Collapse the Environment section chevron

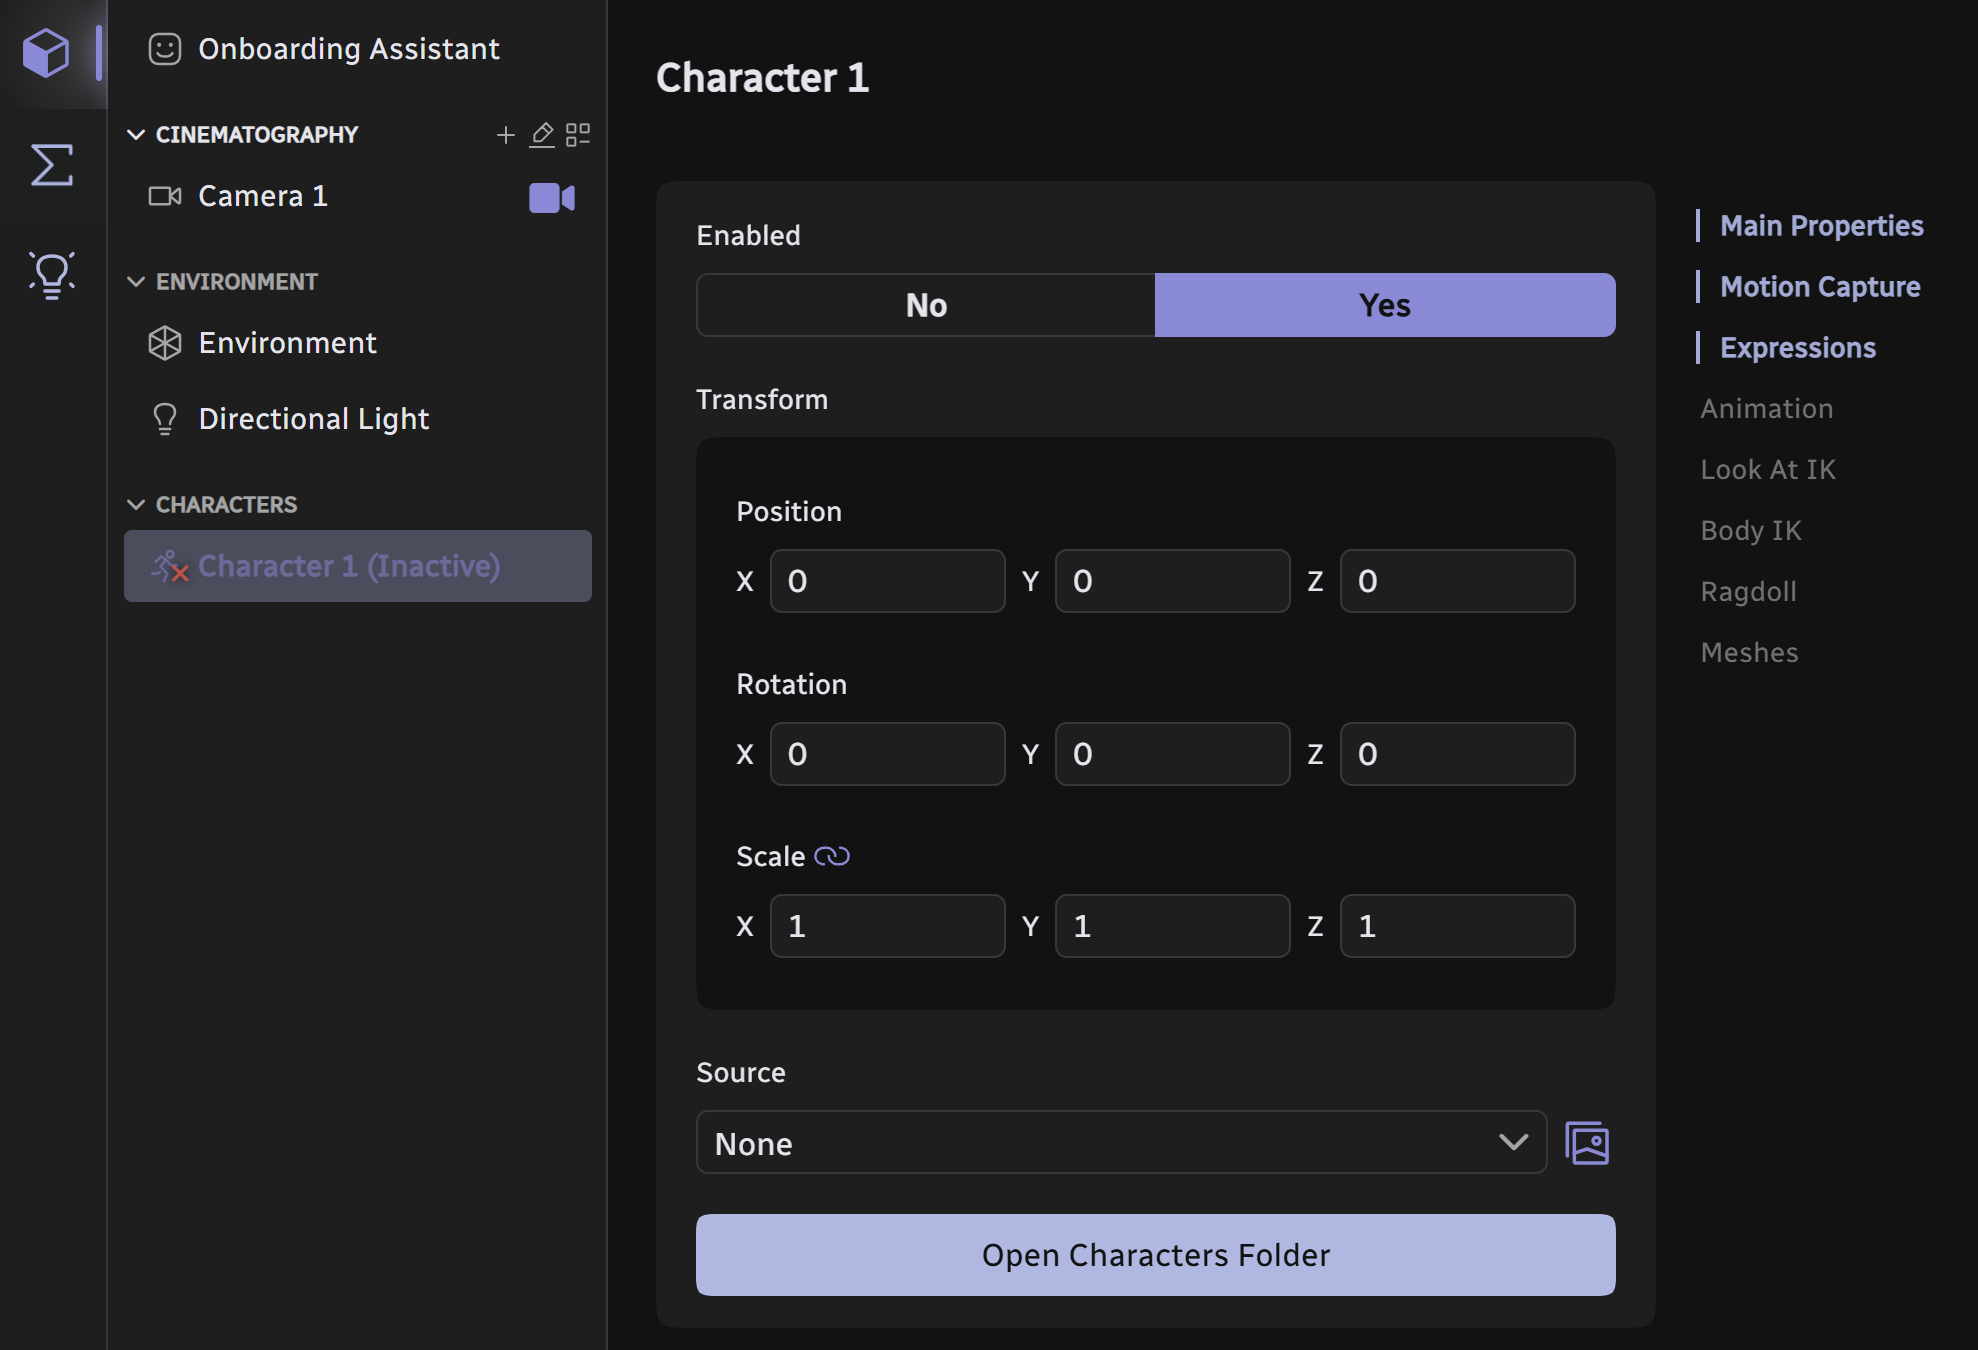[x=137, y=282]
